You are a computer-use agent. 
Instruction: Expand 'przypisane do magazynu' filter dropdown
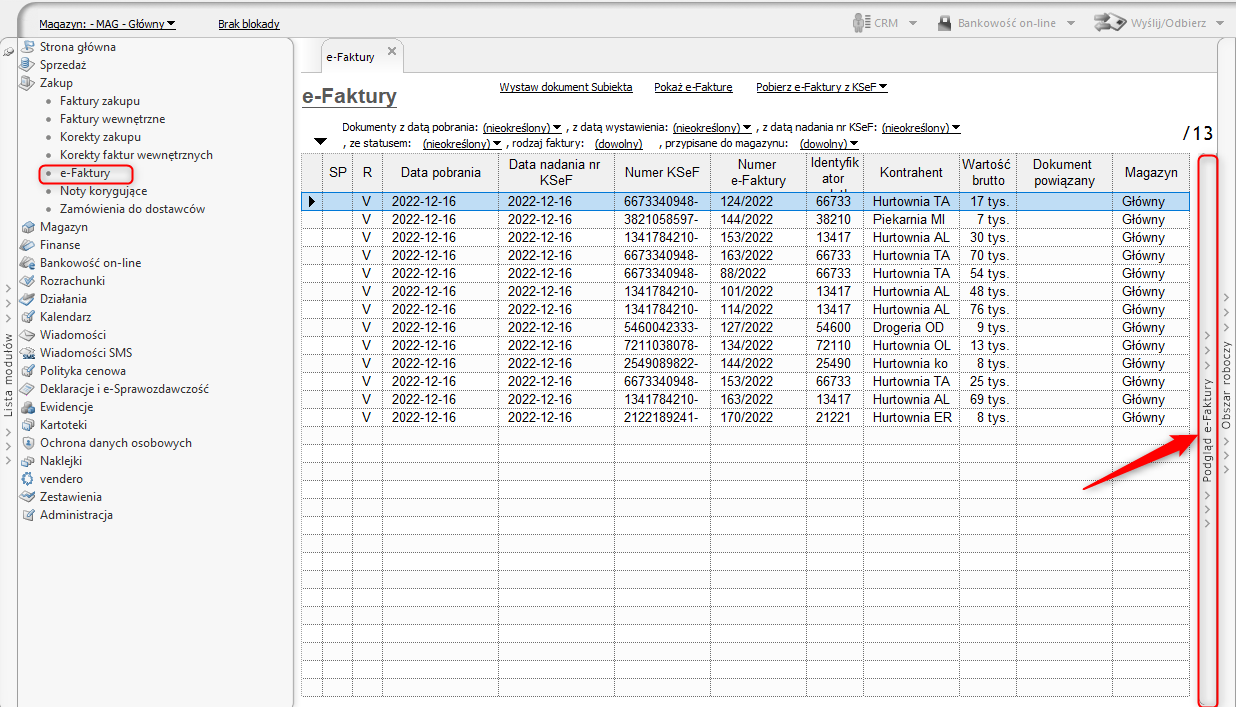tap(829, 144)
